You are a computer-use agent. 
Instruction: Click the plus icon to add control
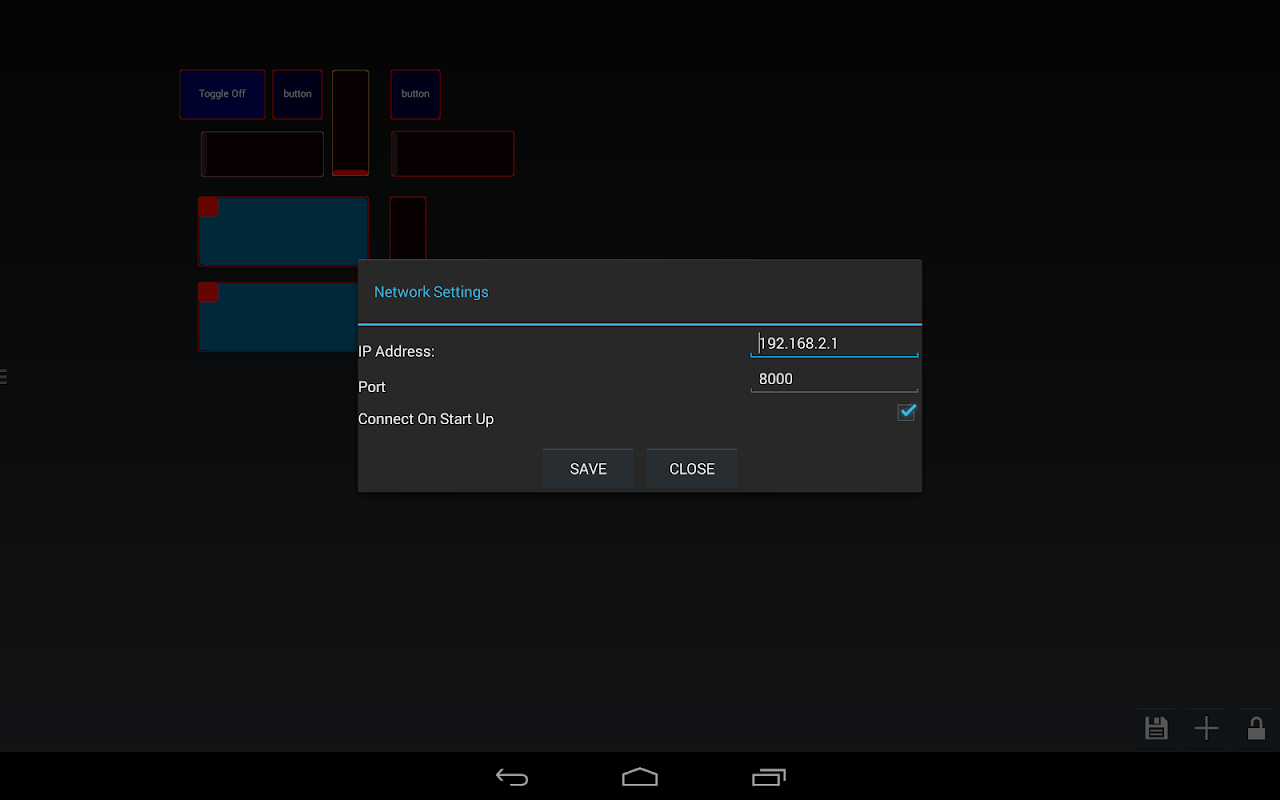point(1206,728)
